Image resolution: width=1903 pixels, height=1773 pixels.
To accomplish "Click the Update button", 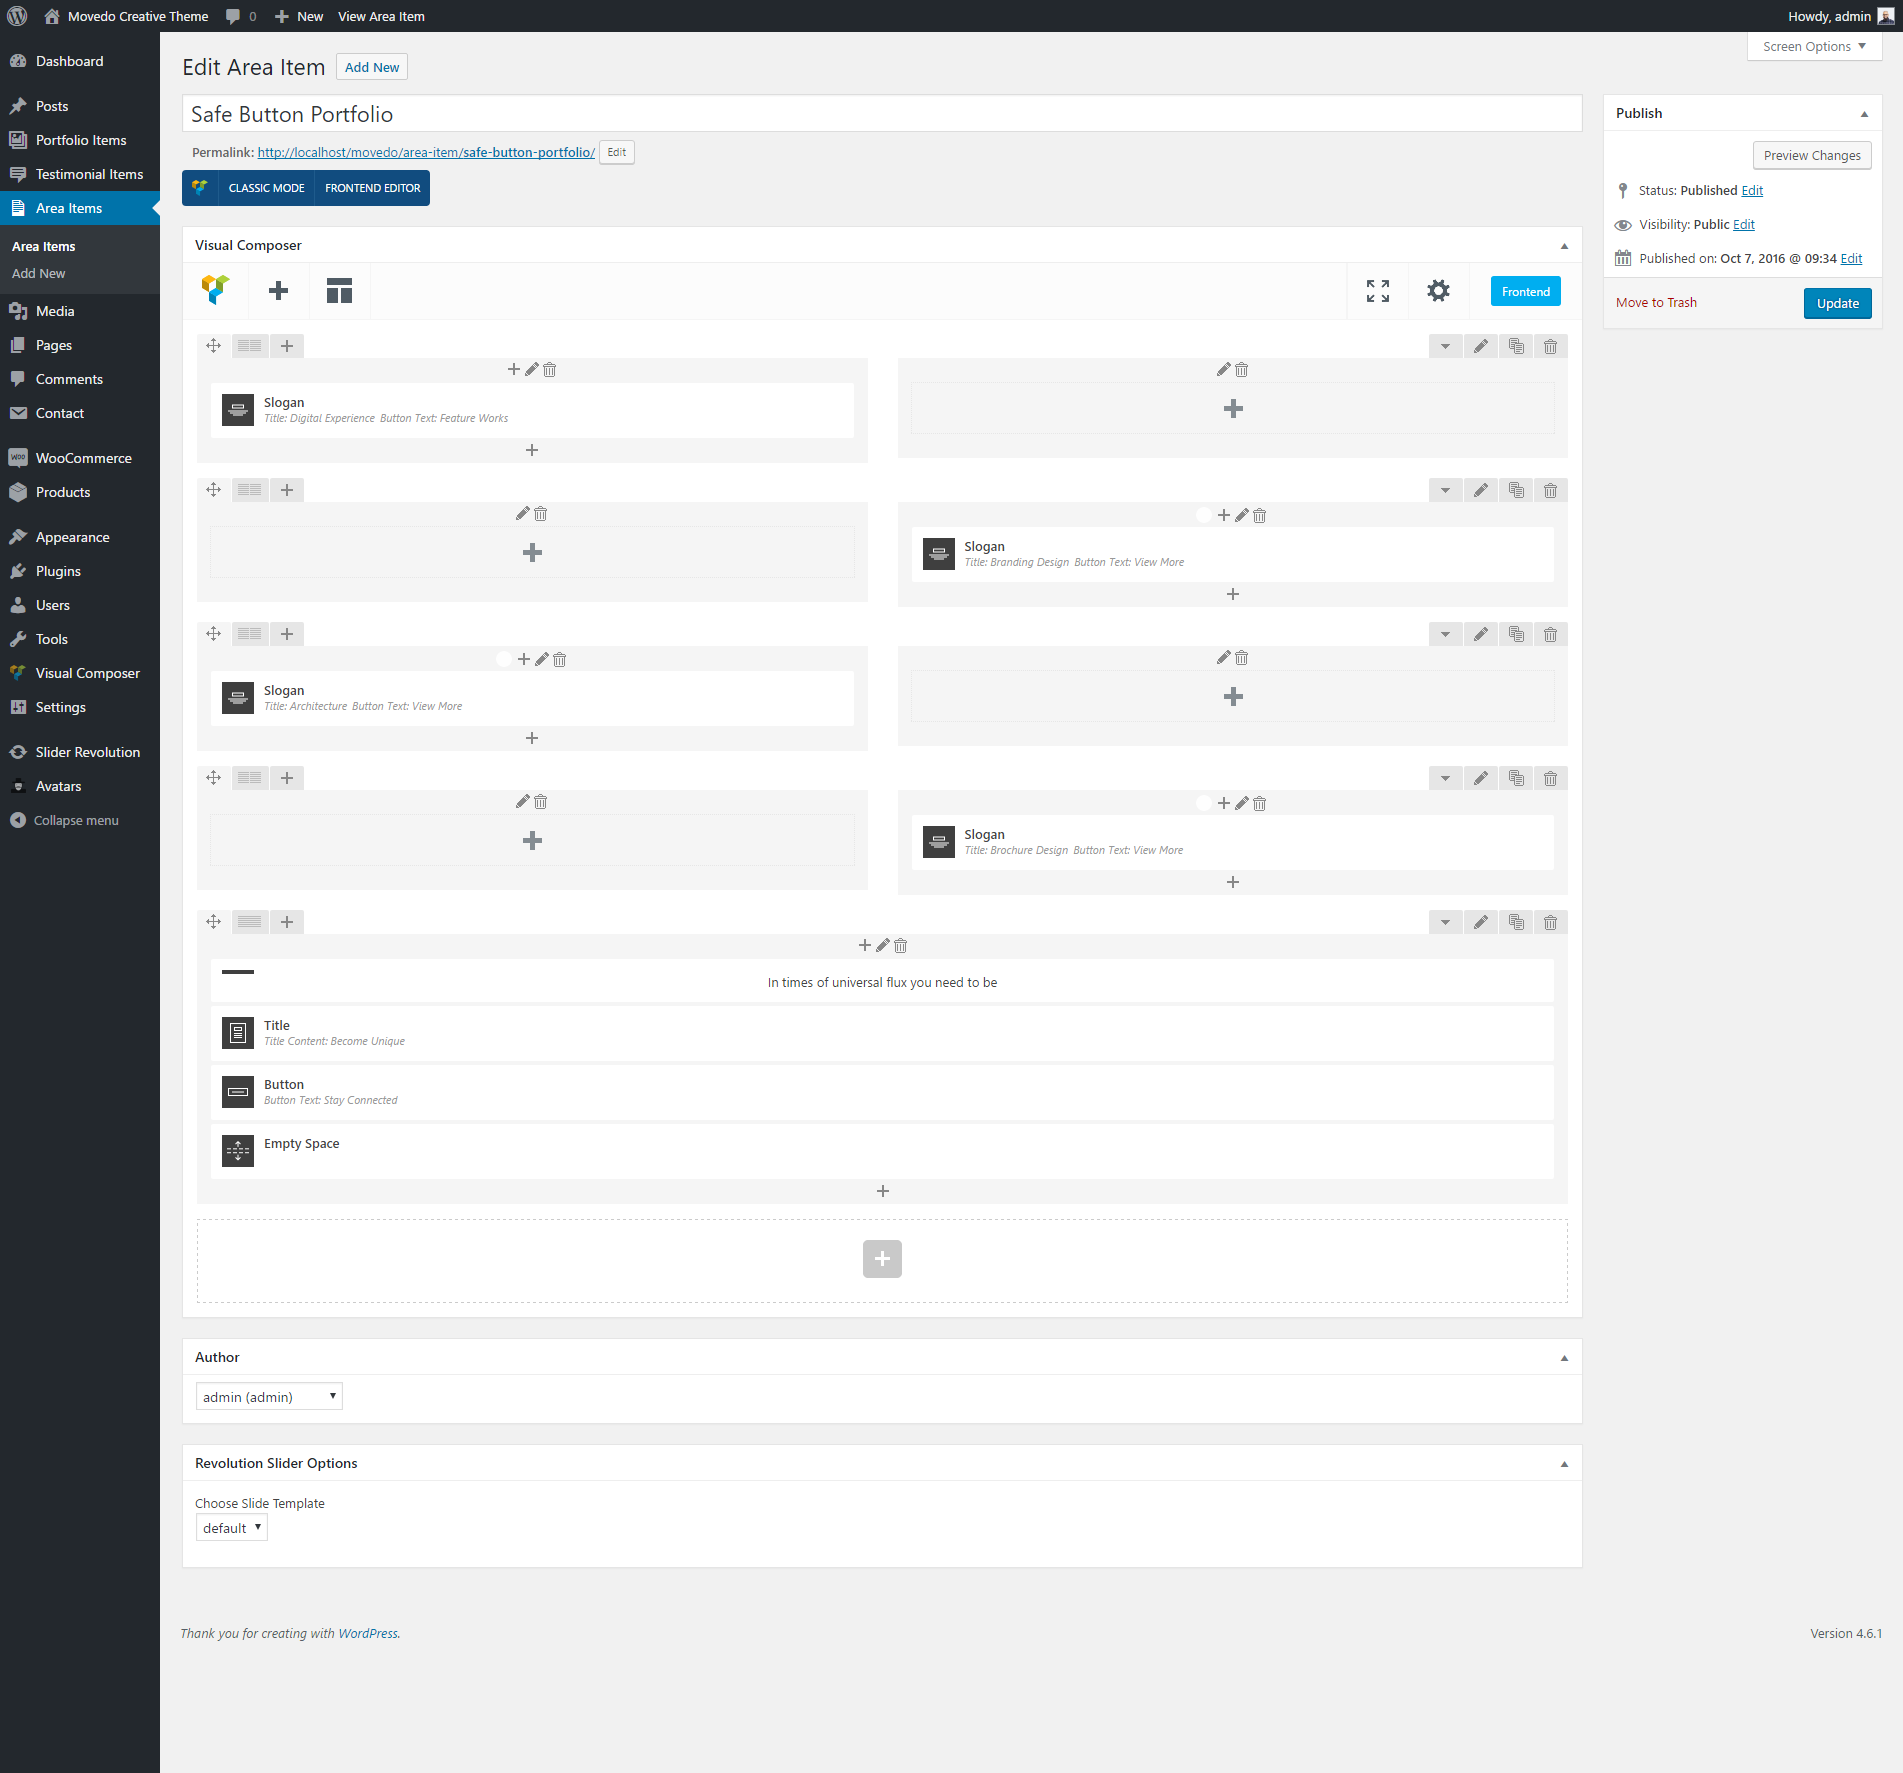I will (x=1836, y=303).
